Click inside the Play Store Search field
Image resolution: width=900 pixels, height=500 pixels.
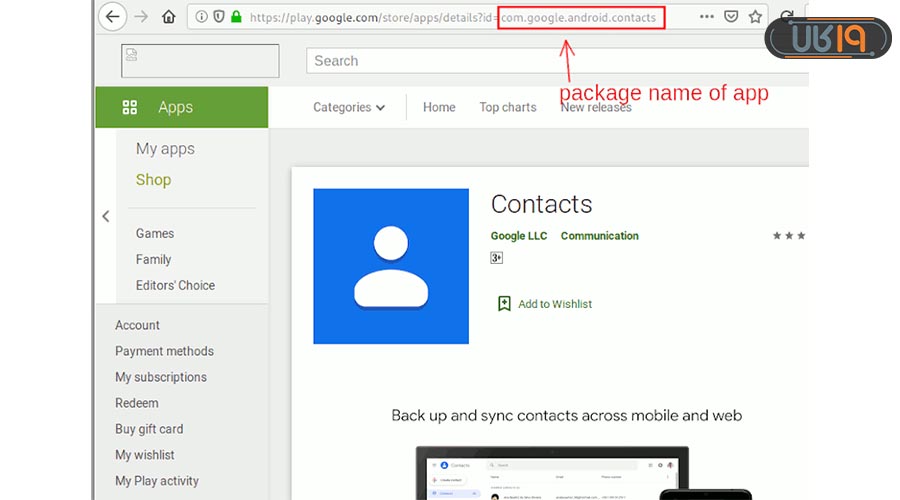click(550, 61)
